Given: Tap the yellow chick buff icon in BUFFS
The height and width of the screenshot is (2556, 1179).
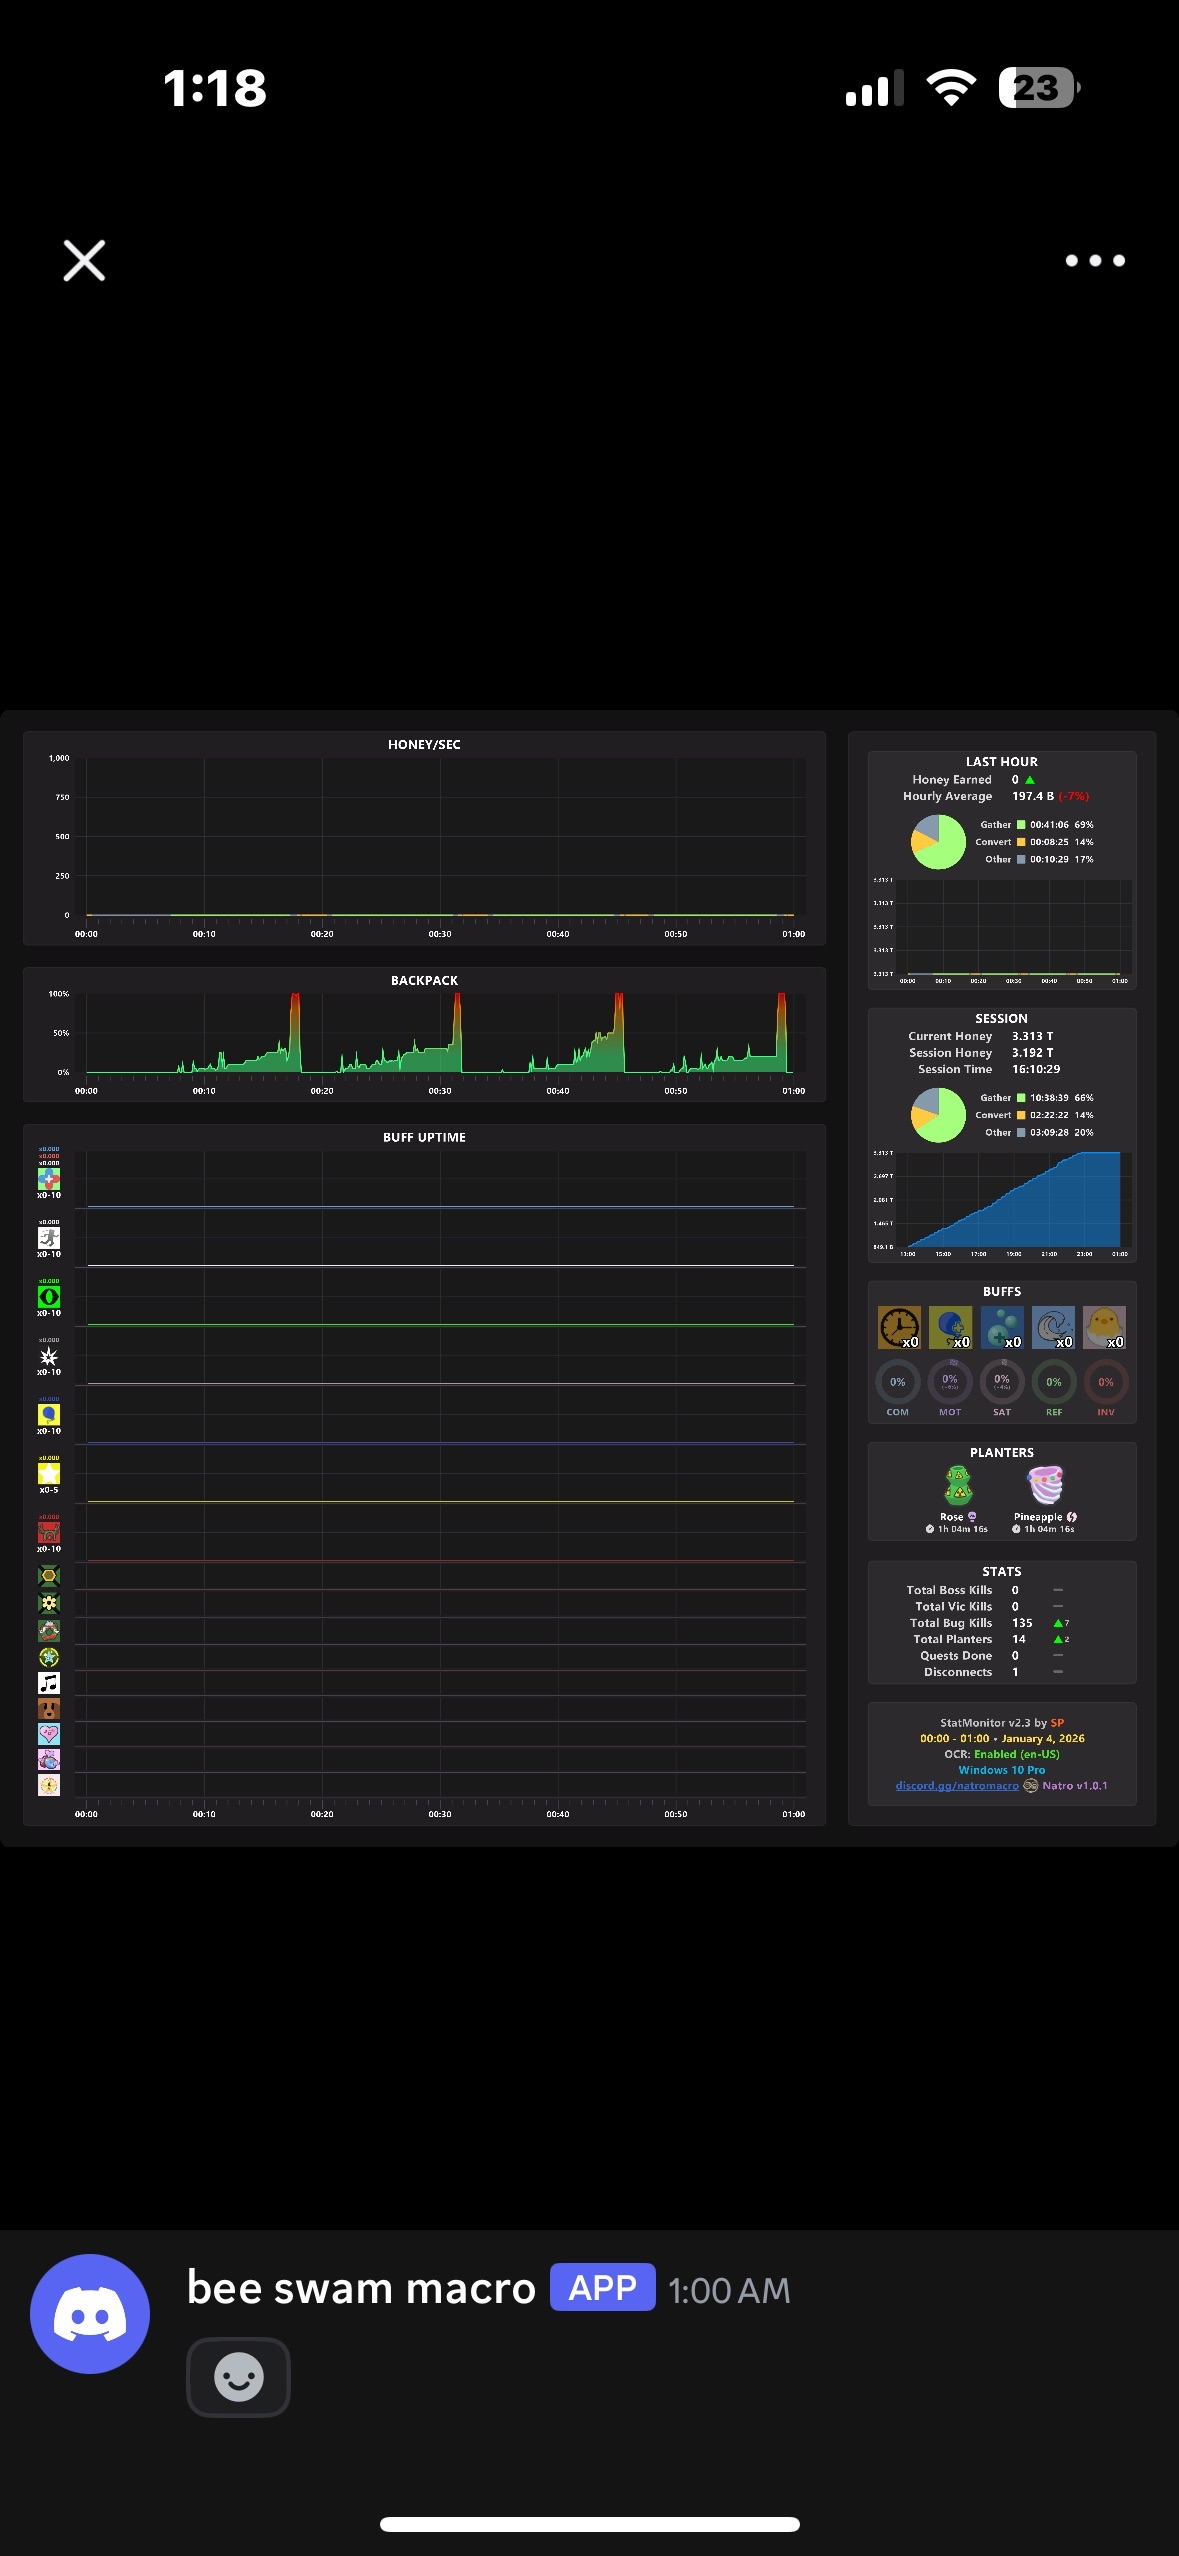Looking at the screenshot, I should tap(1104, 1328).
